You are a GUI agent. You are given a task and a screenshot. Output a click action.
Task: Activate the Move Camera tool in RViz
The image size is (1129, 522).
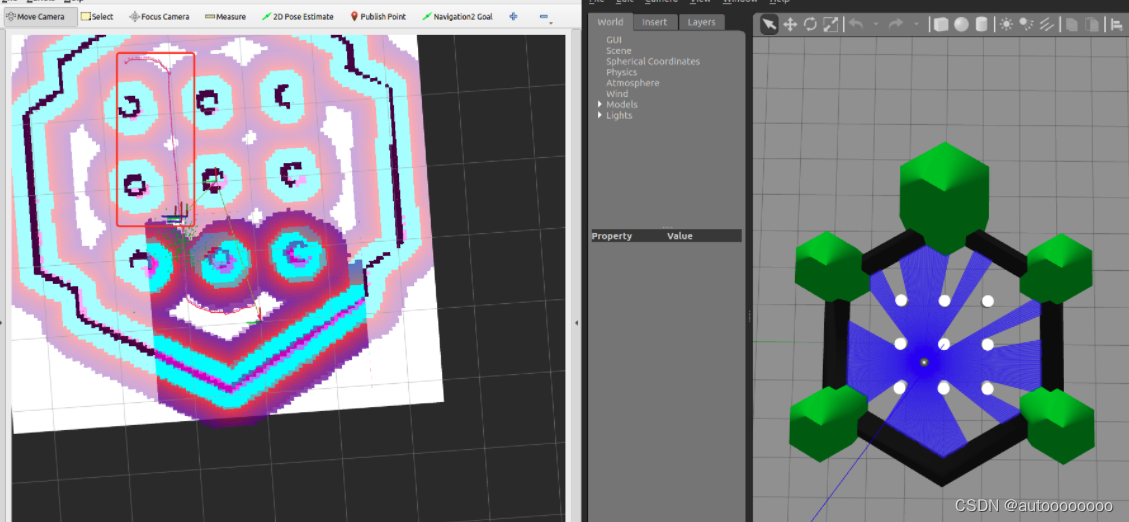pos(40,17)
